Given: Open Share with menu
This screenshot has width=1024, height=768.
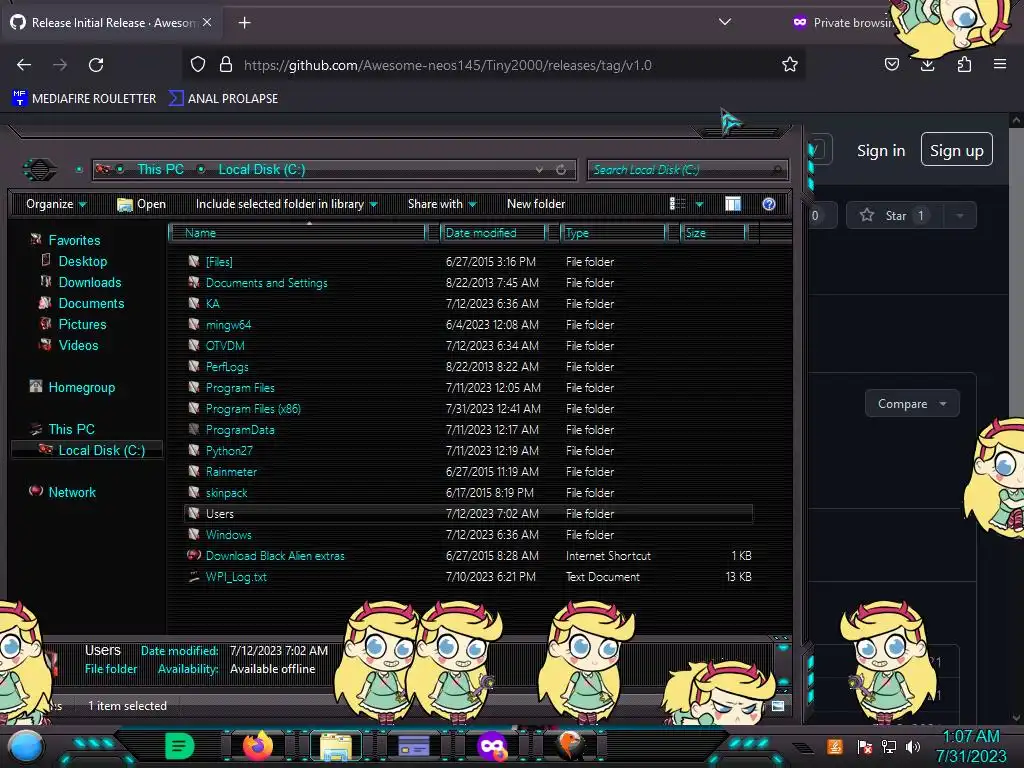Looking at the screenshot, I should (442, 204).
